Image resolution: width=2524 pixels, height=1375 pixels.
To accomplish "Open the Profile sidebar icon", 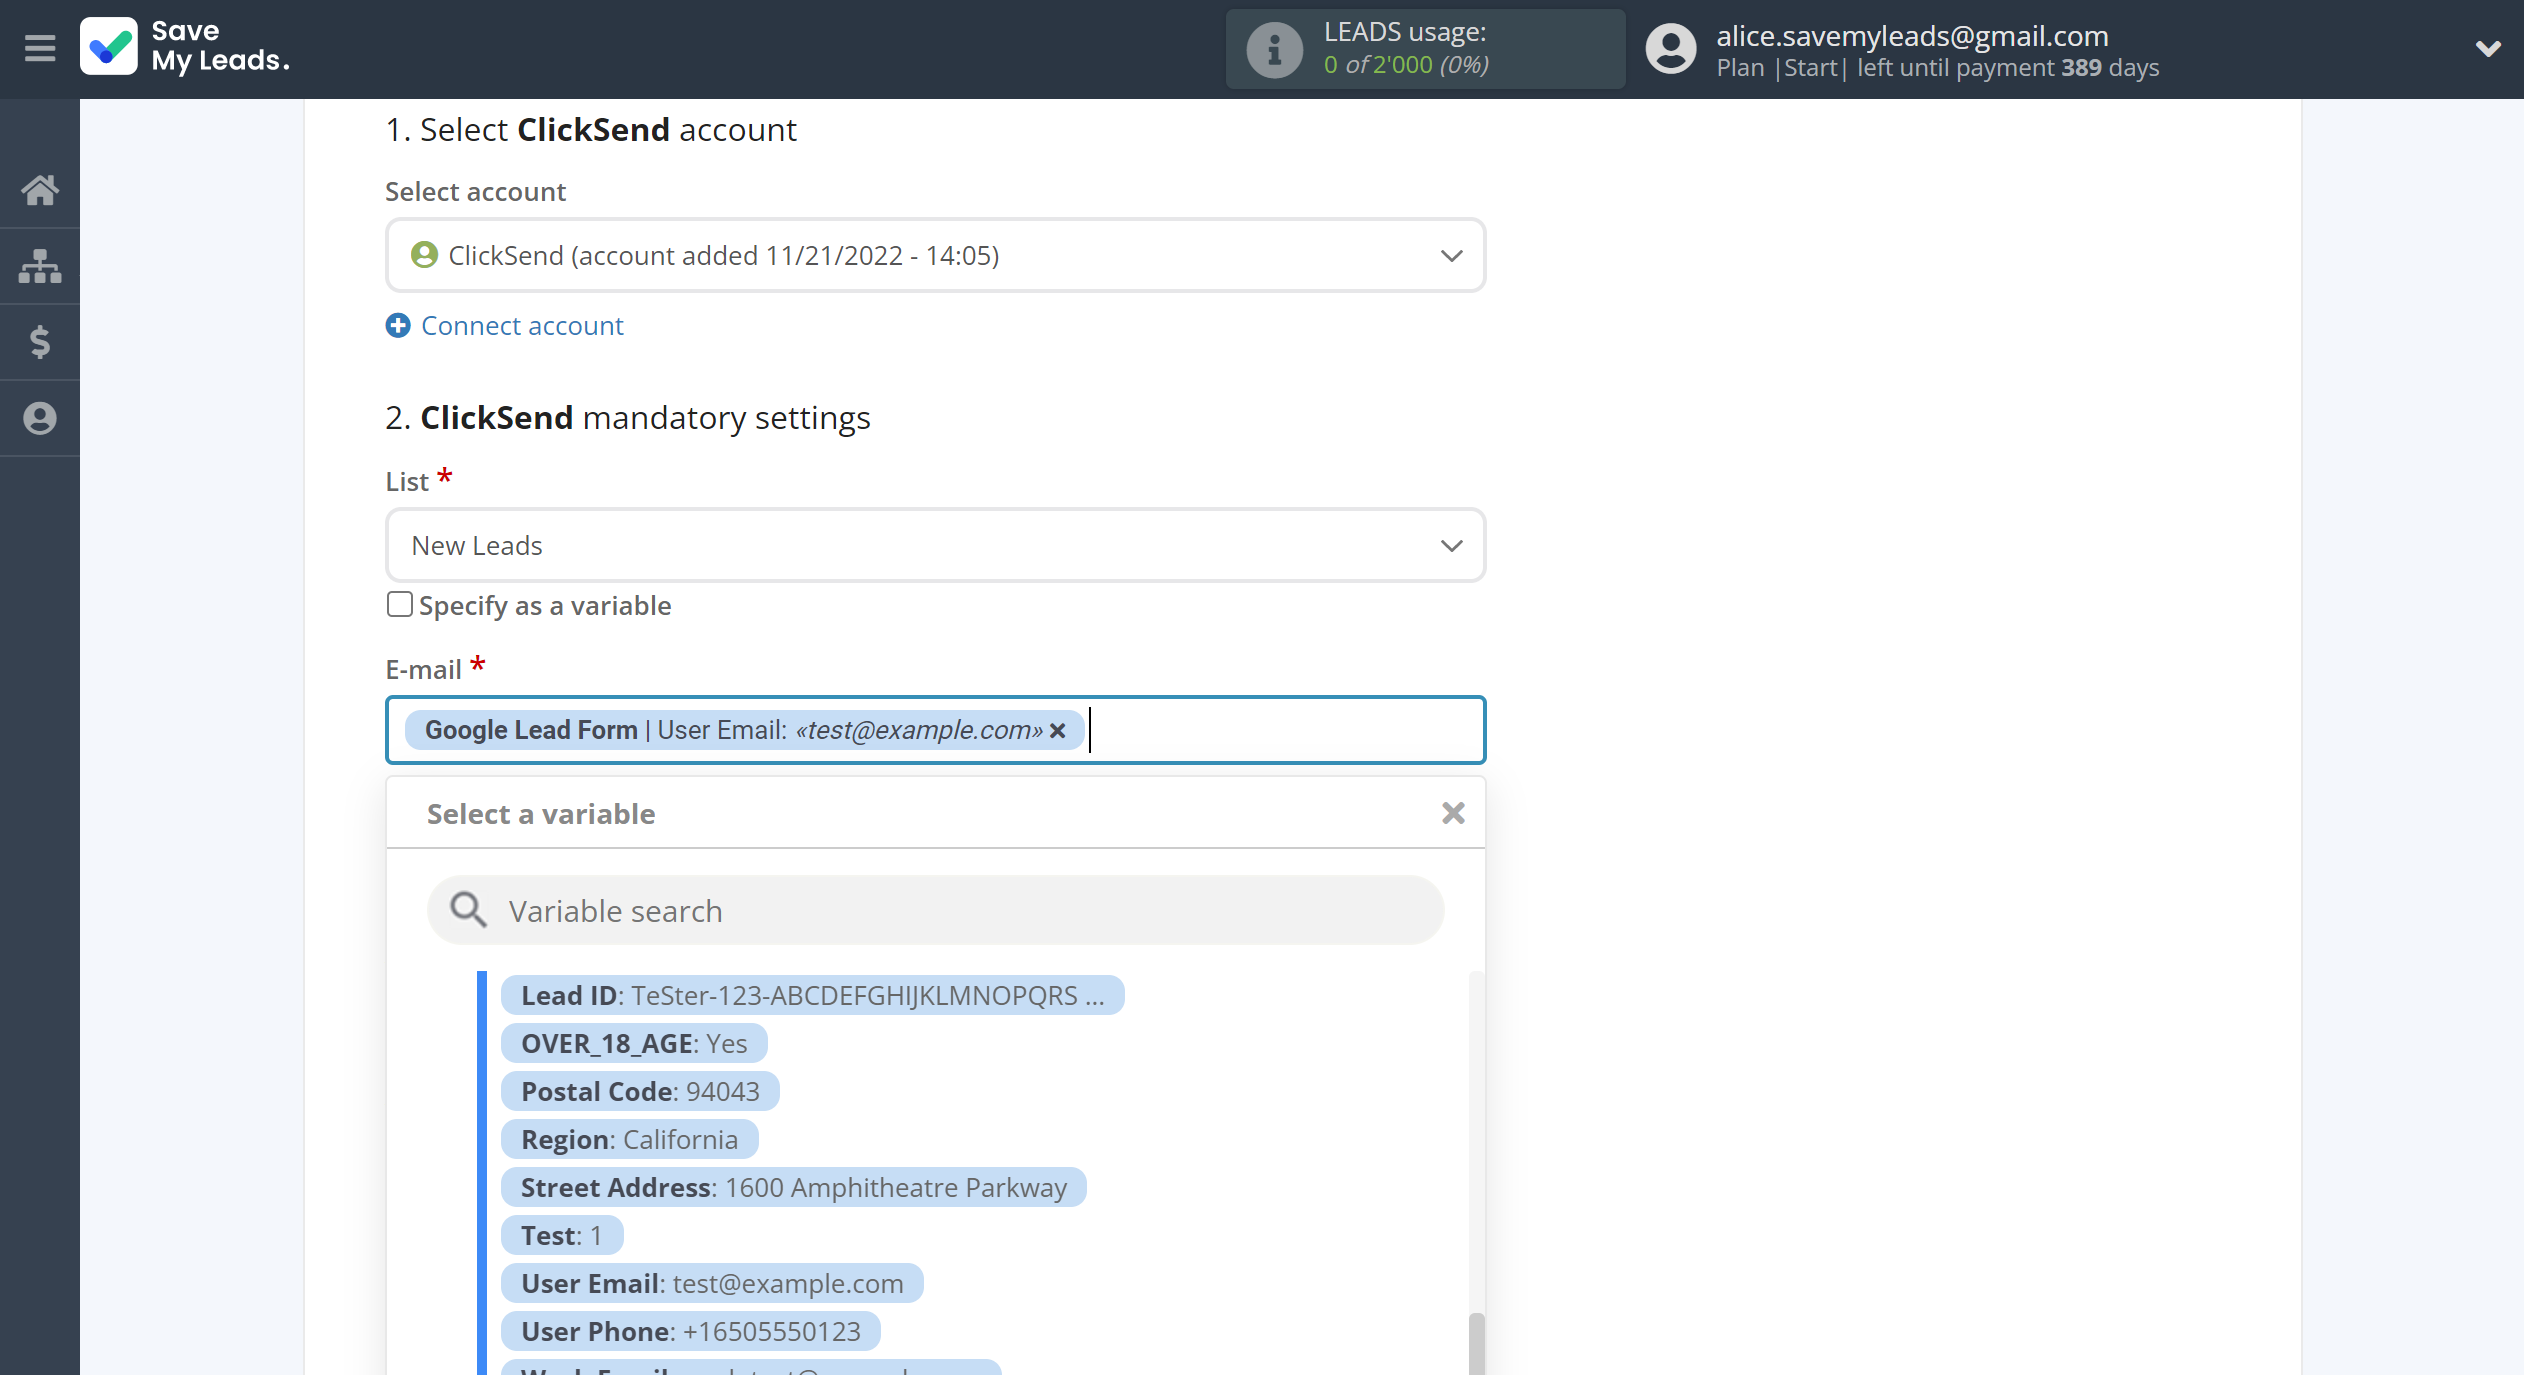I will point(40,418).
